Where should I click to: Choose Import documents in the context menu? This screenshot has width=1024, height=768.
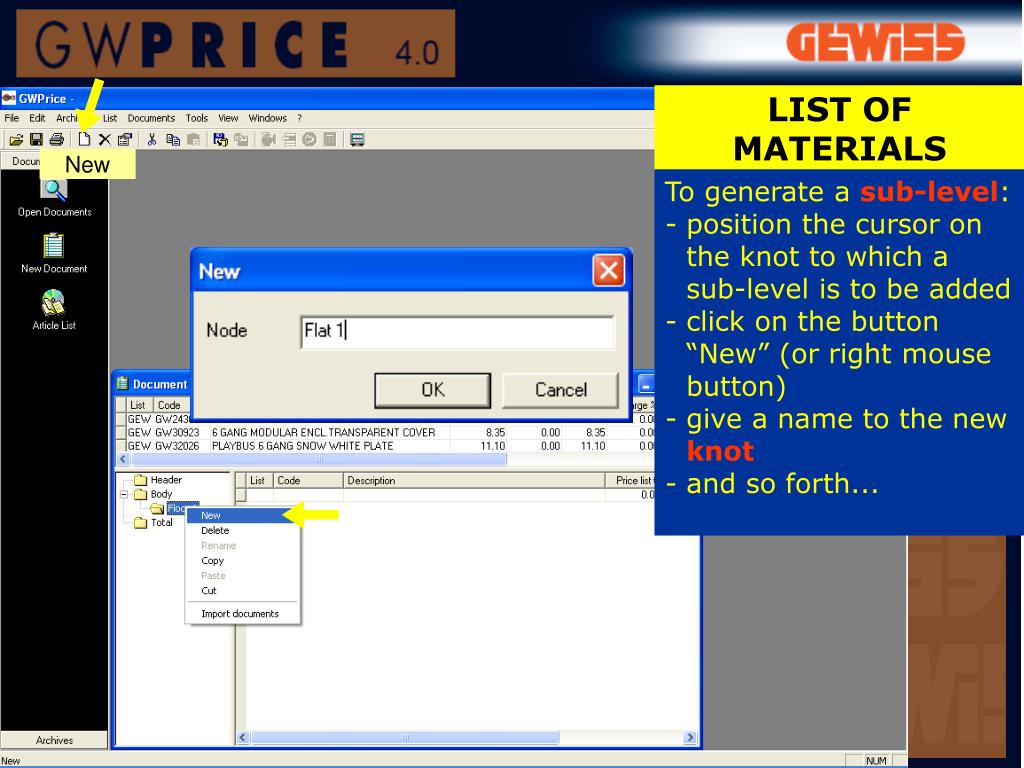(242, 614)
